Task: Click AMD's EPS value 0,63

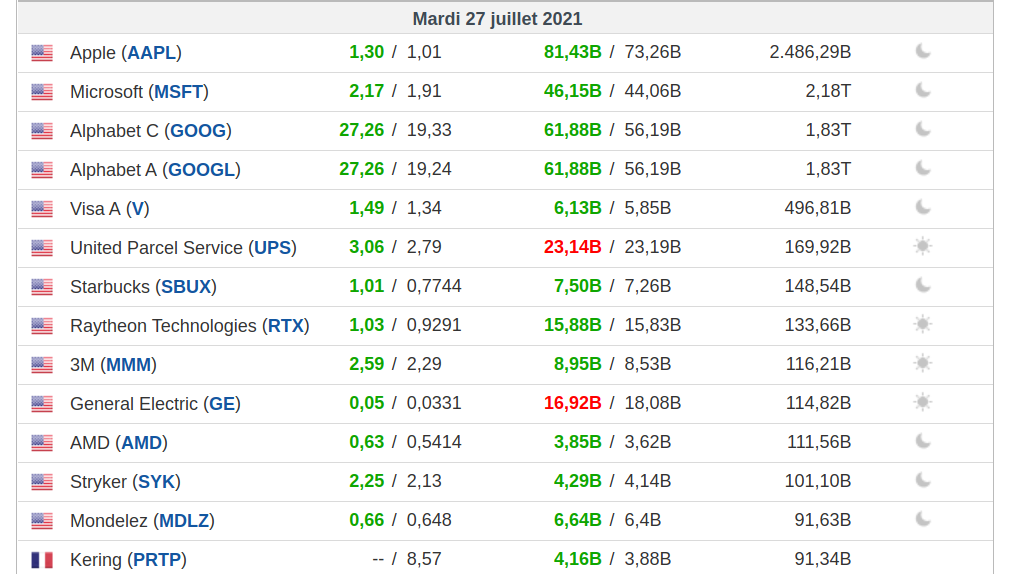Action: (x=367, y=442)
